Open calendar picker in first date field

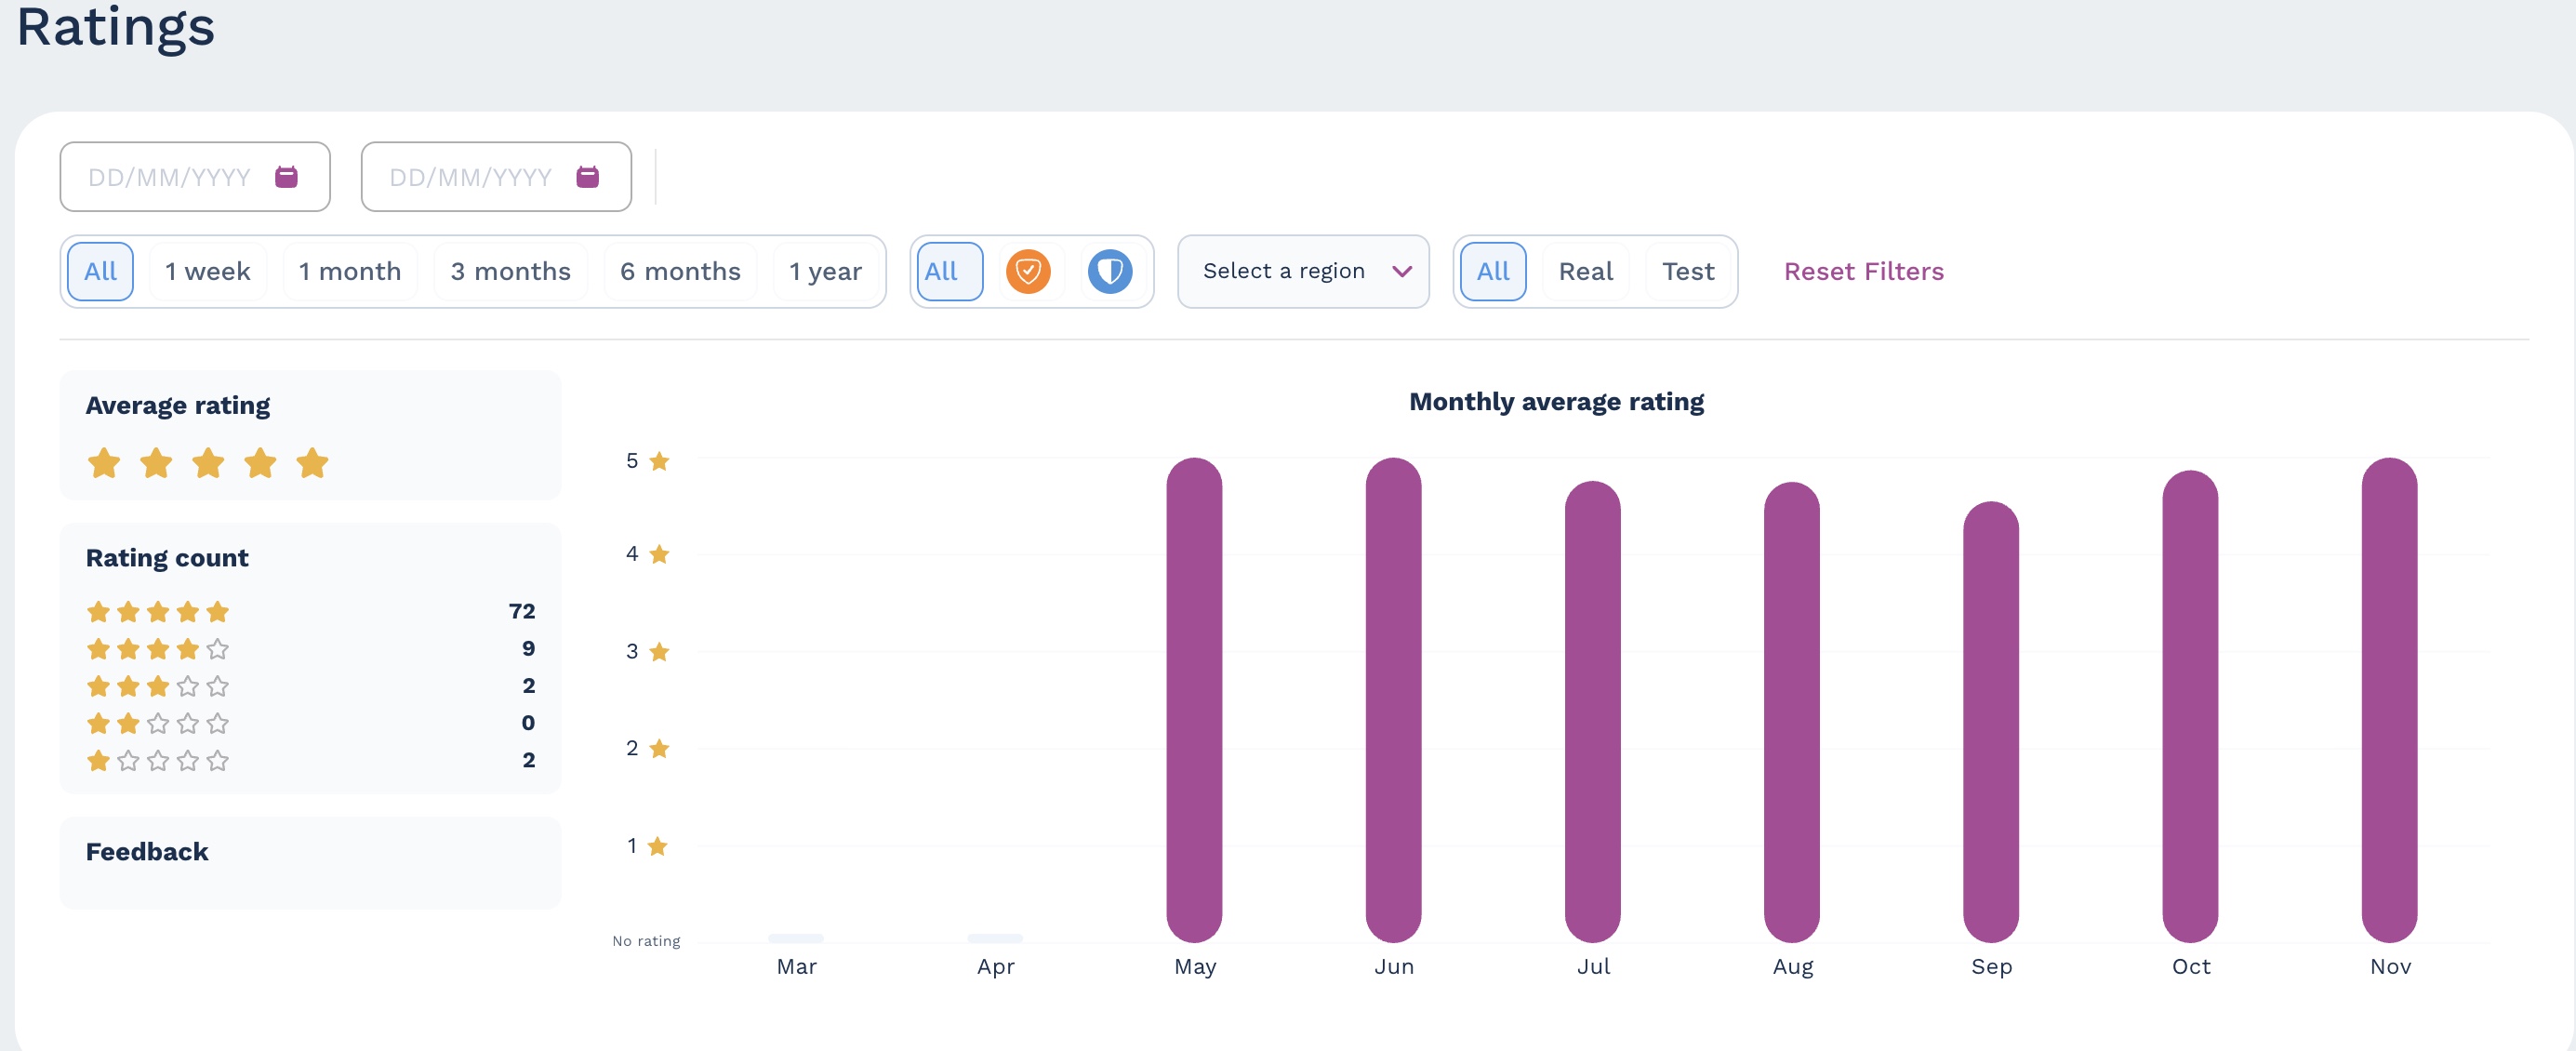pos(286,177)
